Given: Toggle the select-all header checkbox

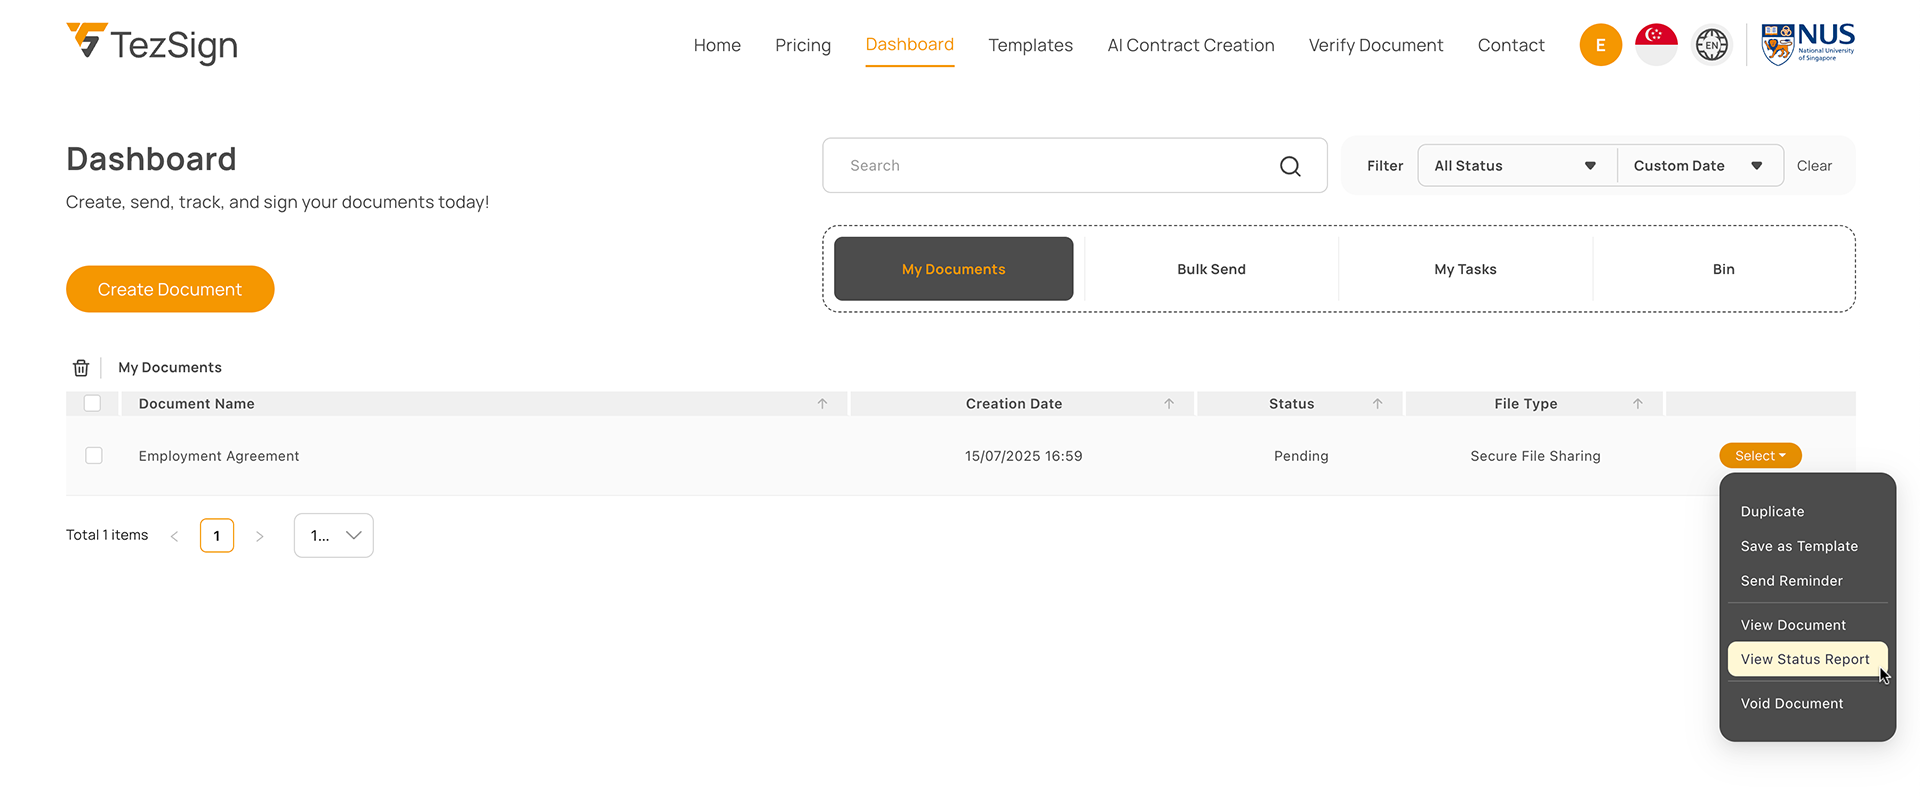Looking at the screenshot, I should click(x=93, y=404).
